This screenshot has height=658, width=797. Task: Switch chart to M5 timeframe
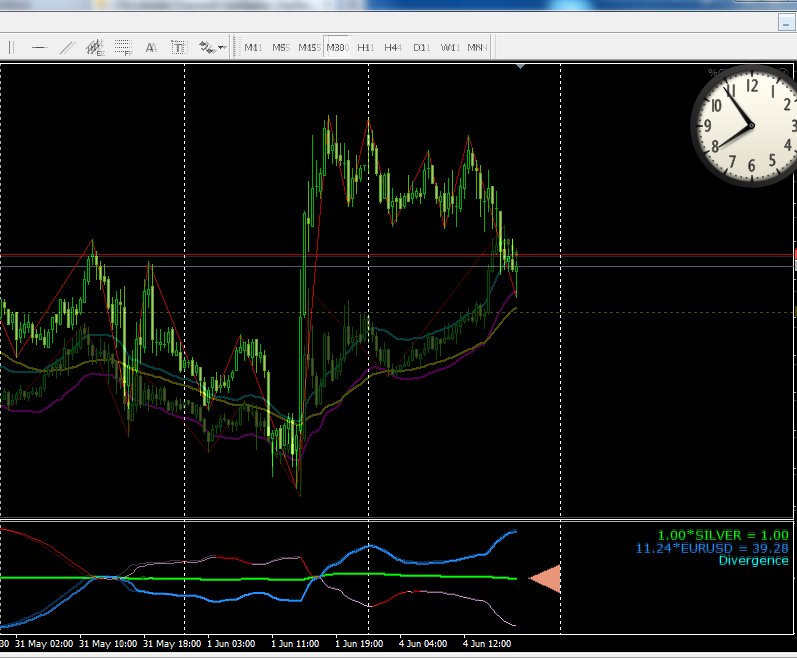[280, 47]
